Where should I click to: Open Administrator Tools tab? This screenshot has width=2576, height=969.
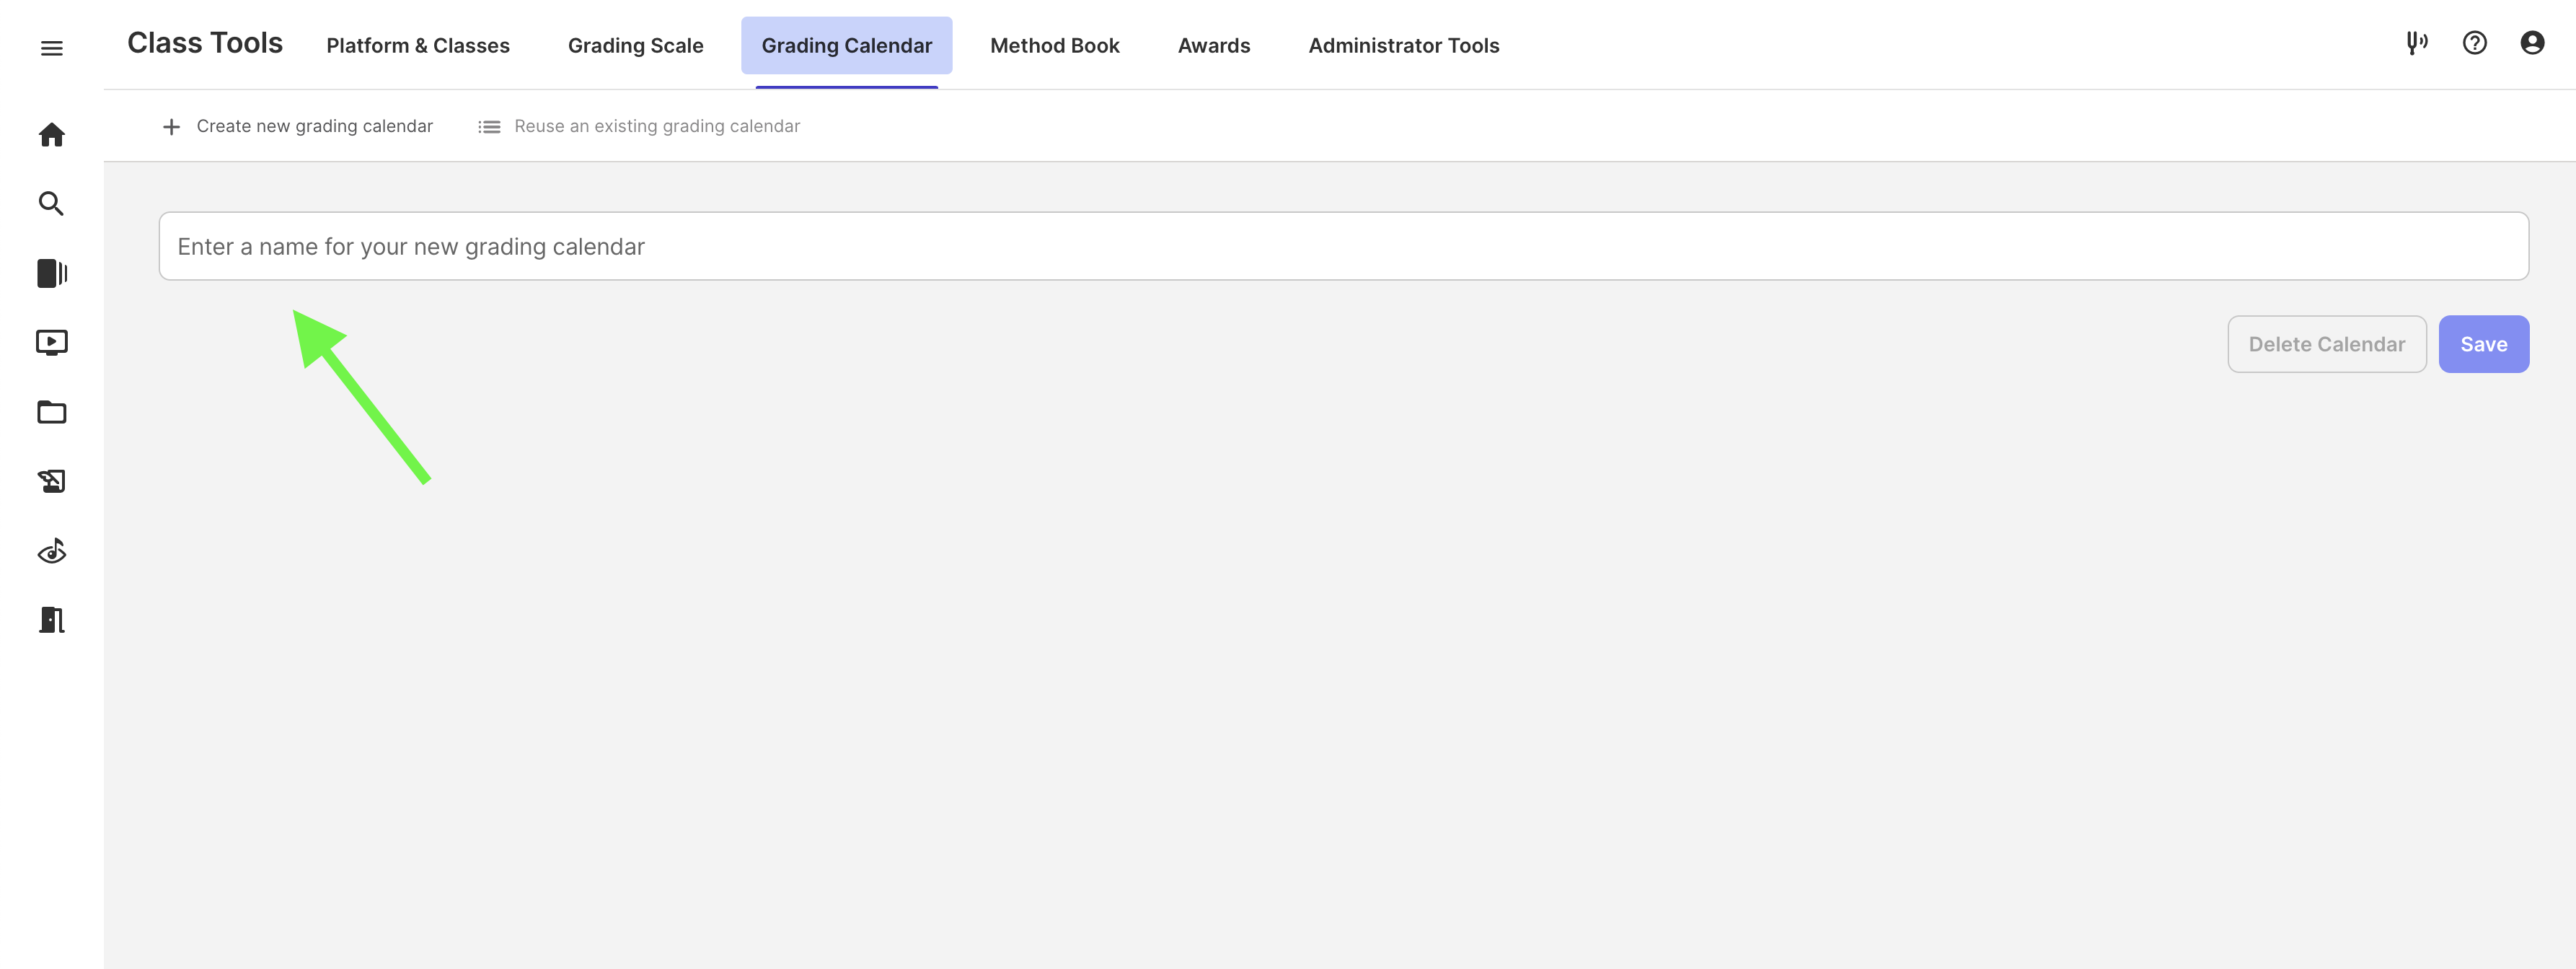pyautogui.click(x=1403, y=46)
